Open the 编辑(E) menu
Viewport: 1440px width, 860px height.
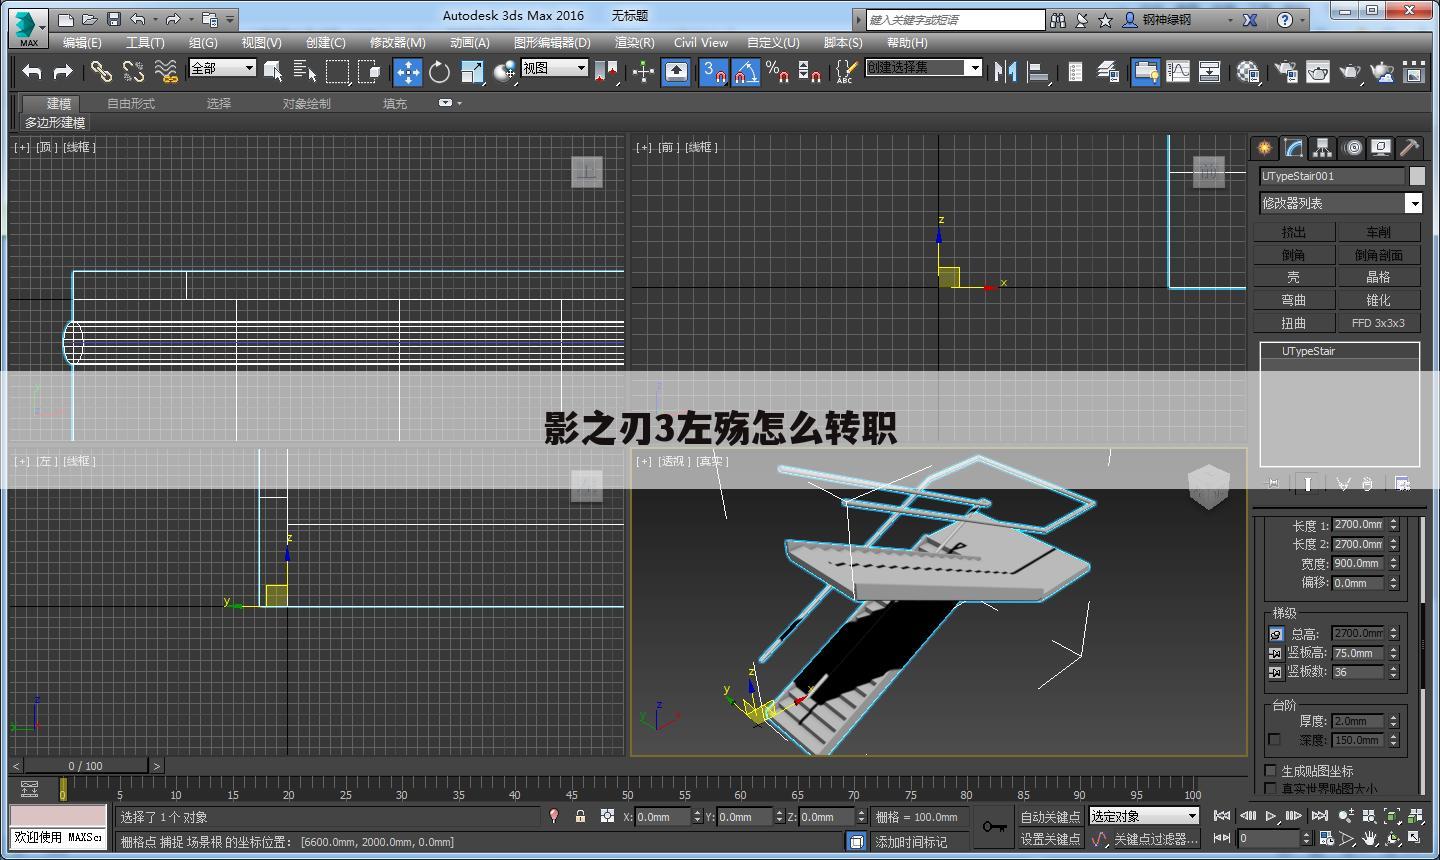[x=82, y=42]
